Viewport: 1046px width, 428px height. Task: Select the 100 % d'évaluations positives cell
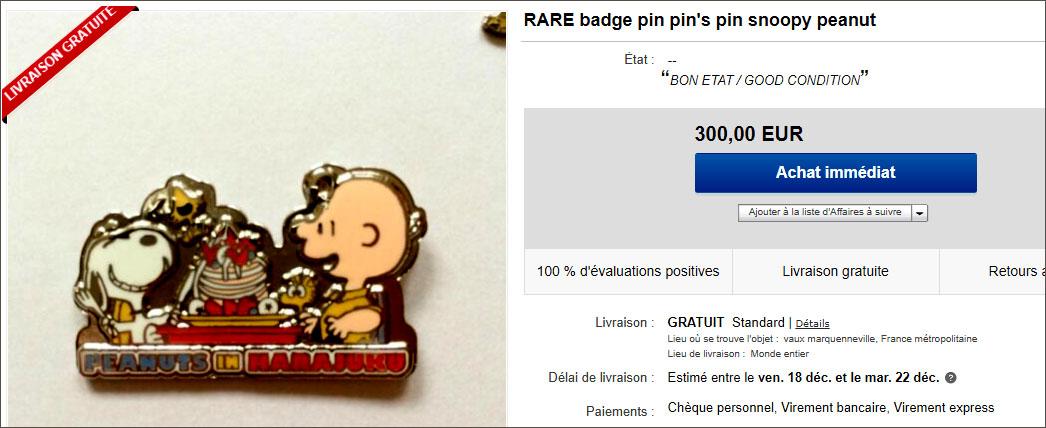[x=628, y=271]
